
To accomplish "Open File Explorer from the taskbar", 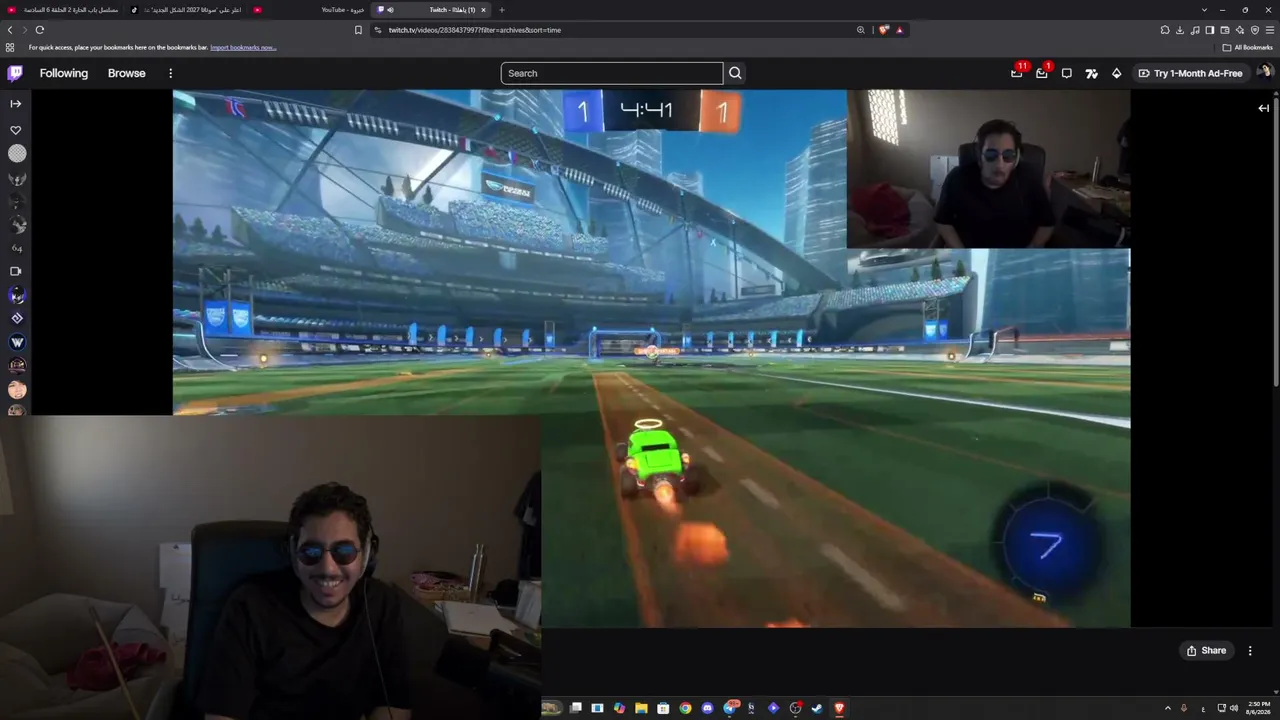I will click(641, 708).
